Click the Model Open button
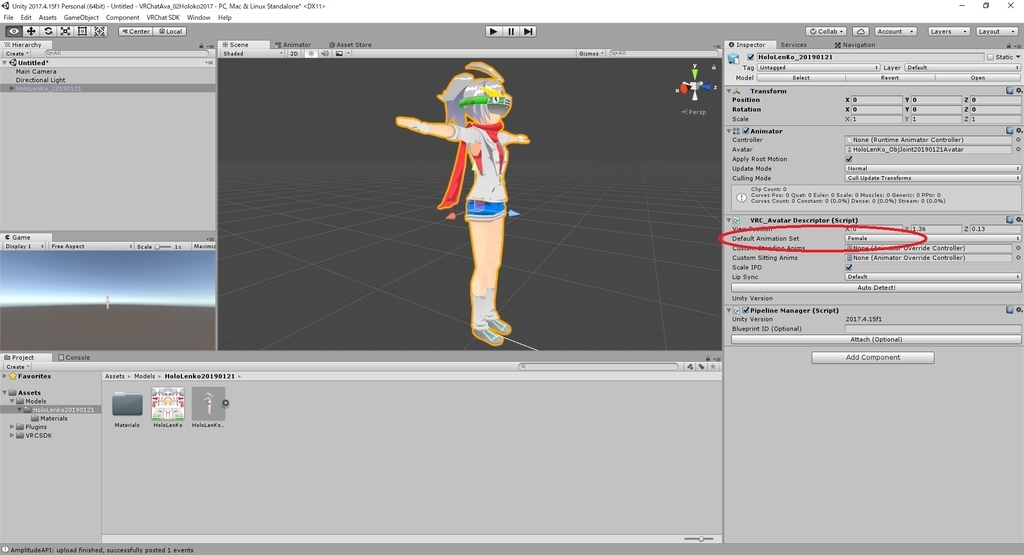 click(x=978, y=78)
